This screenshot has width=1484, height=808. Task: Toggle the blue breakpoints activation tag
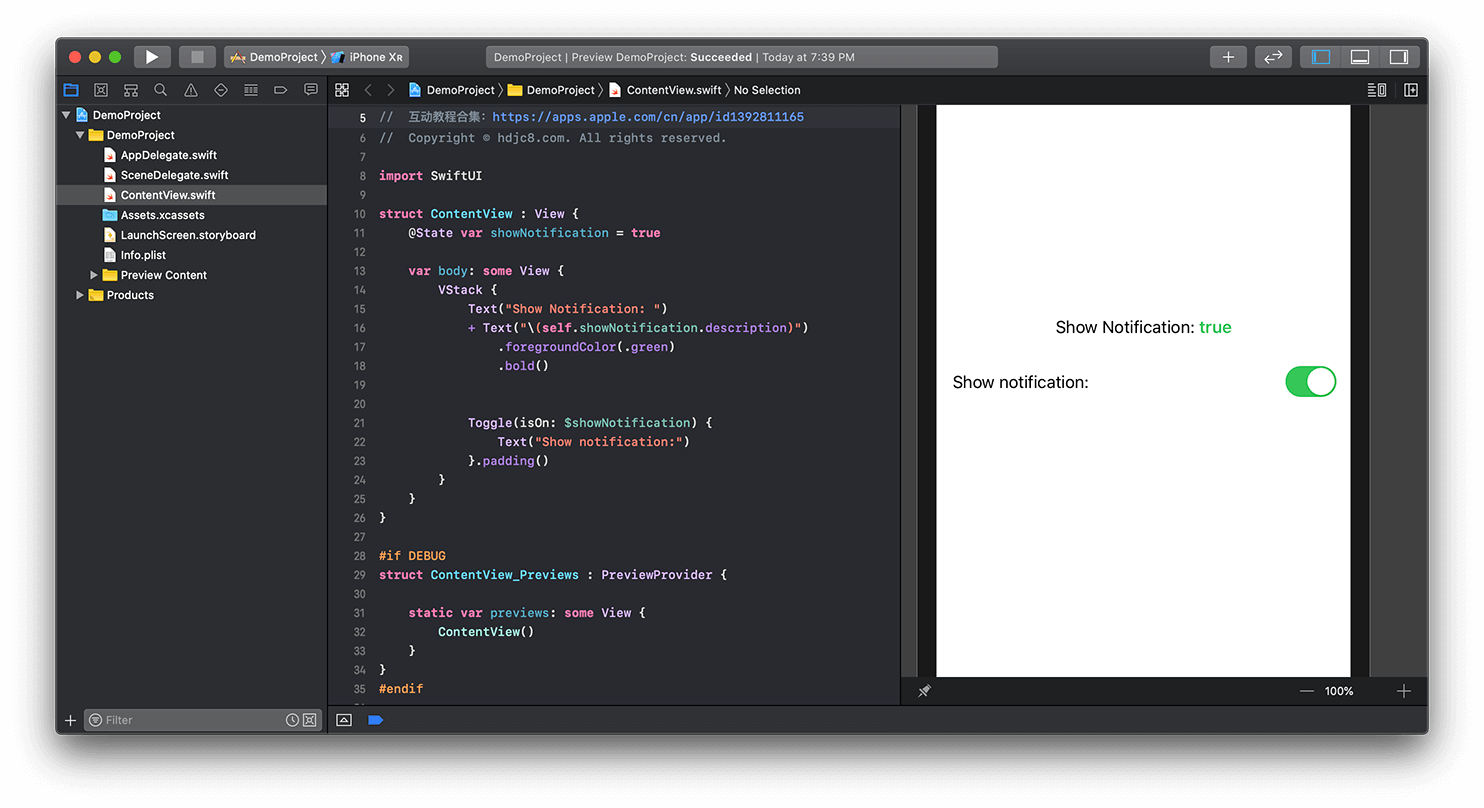[x=376, y=720]
